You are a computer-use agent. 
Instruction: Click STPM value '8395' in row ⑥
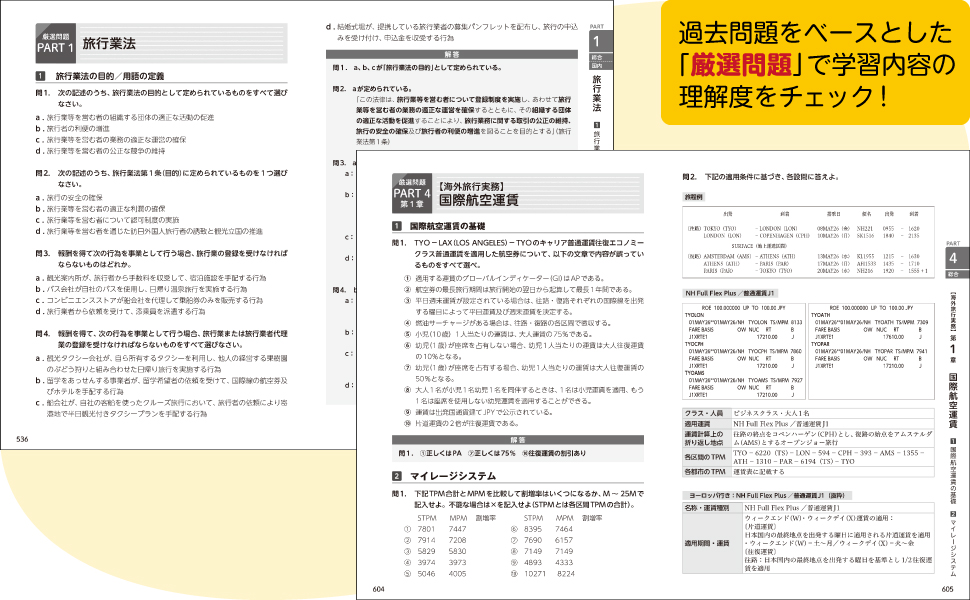click(533, 529)
